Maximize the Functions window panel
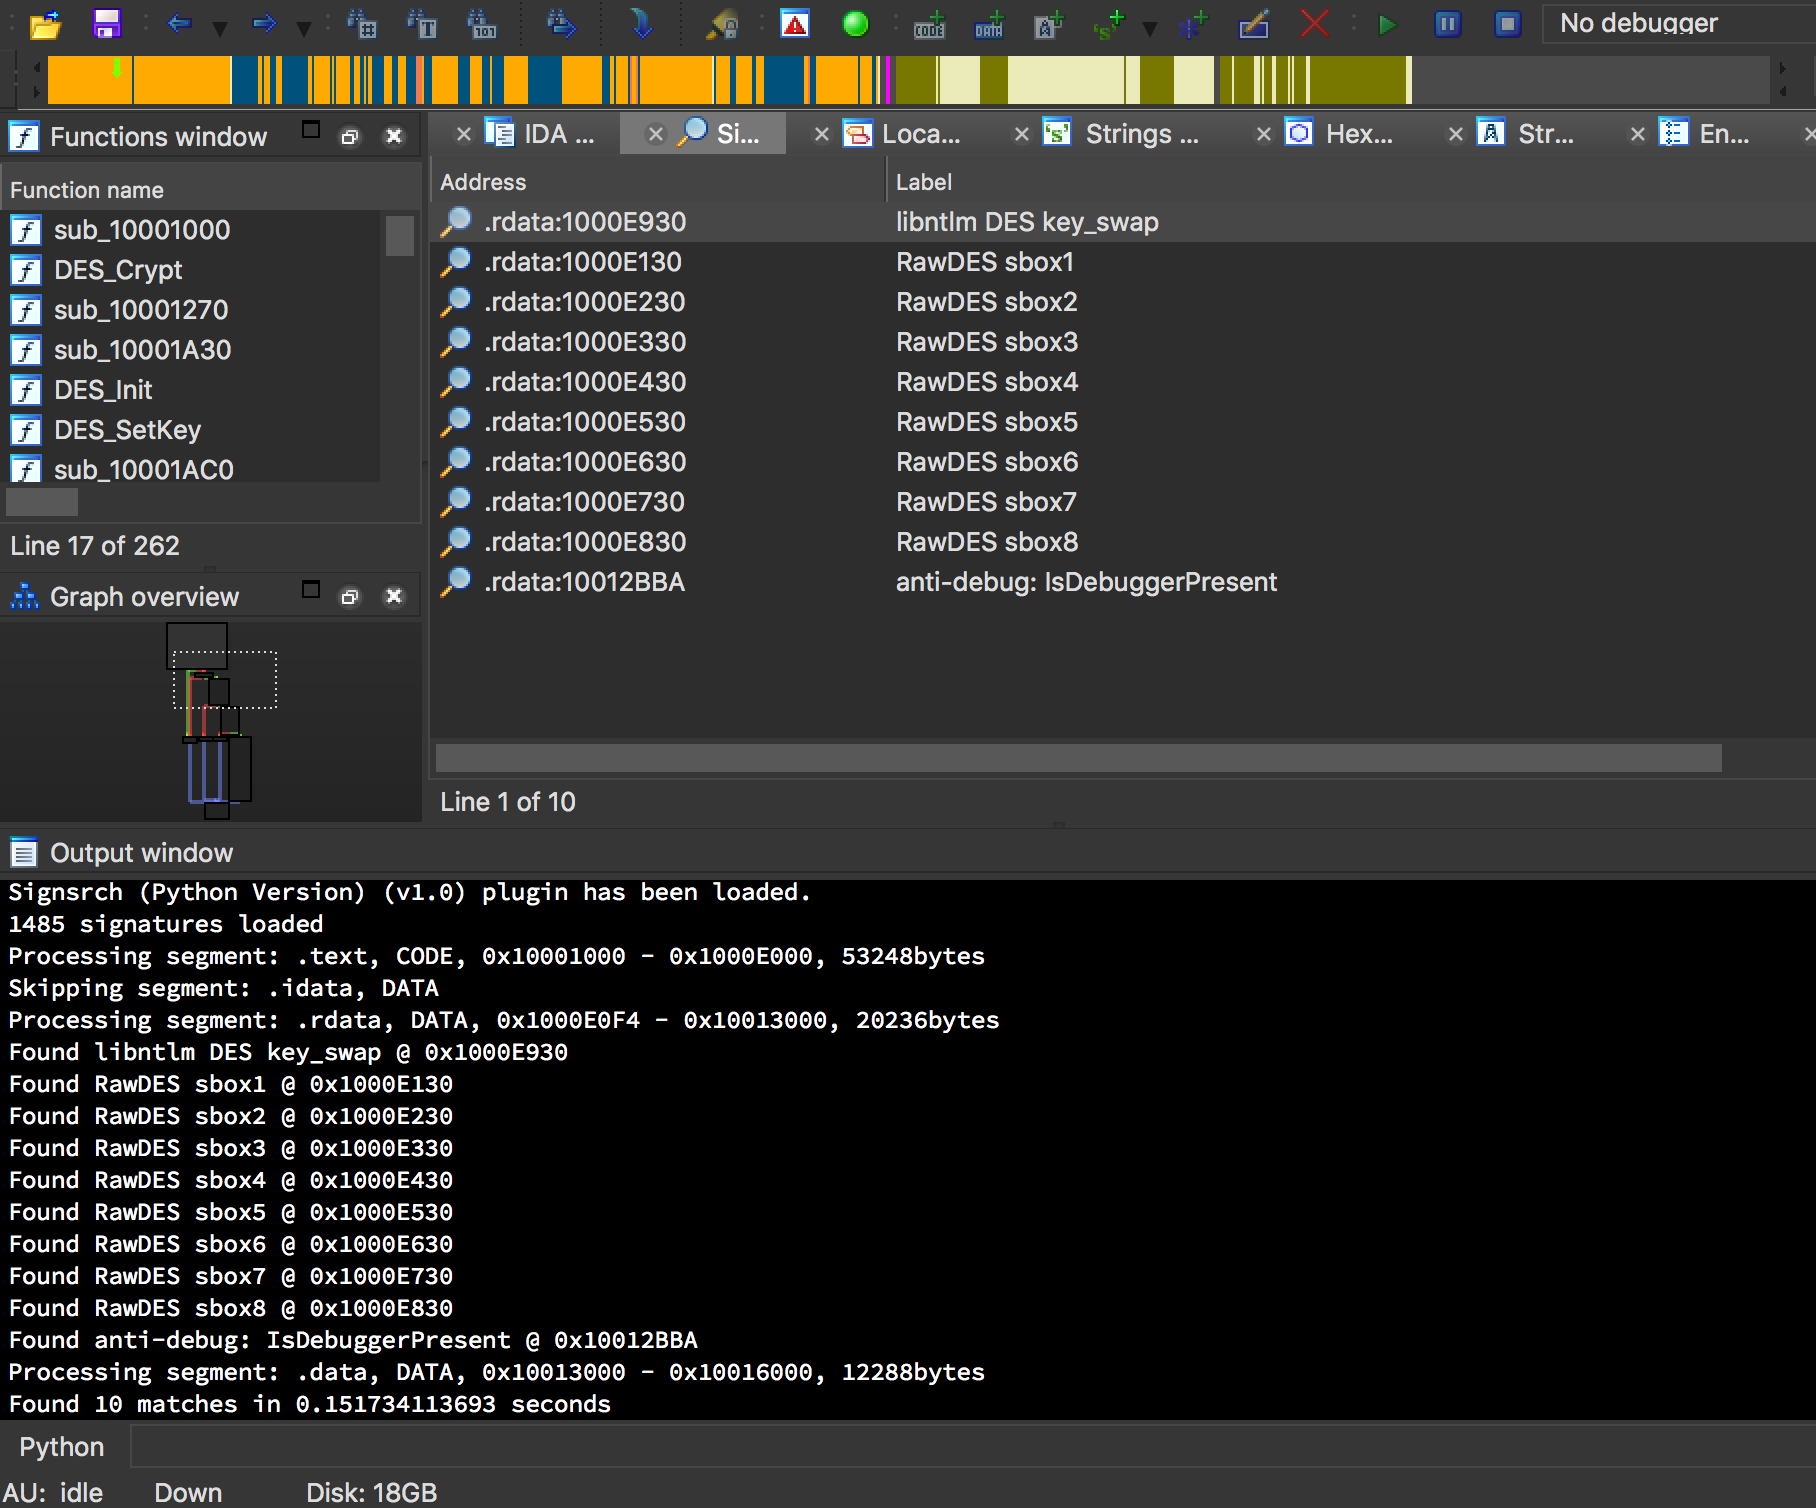This screenshot has height=1508, width=1816. [x=311, y=131]
